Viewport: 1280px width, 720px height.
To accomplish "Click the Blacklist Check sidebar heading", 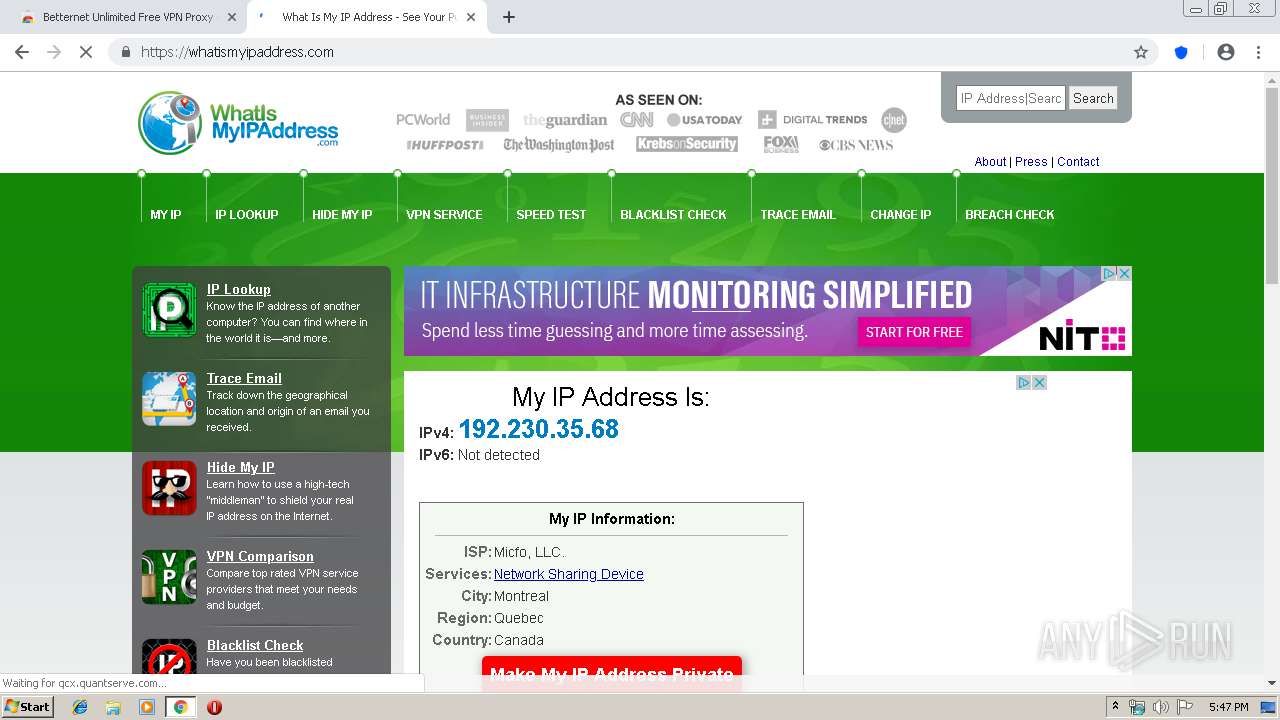I will point(255,645).
